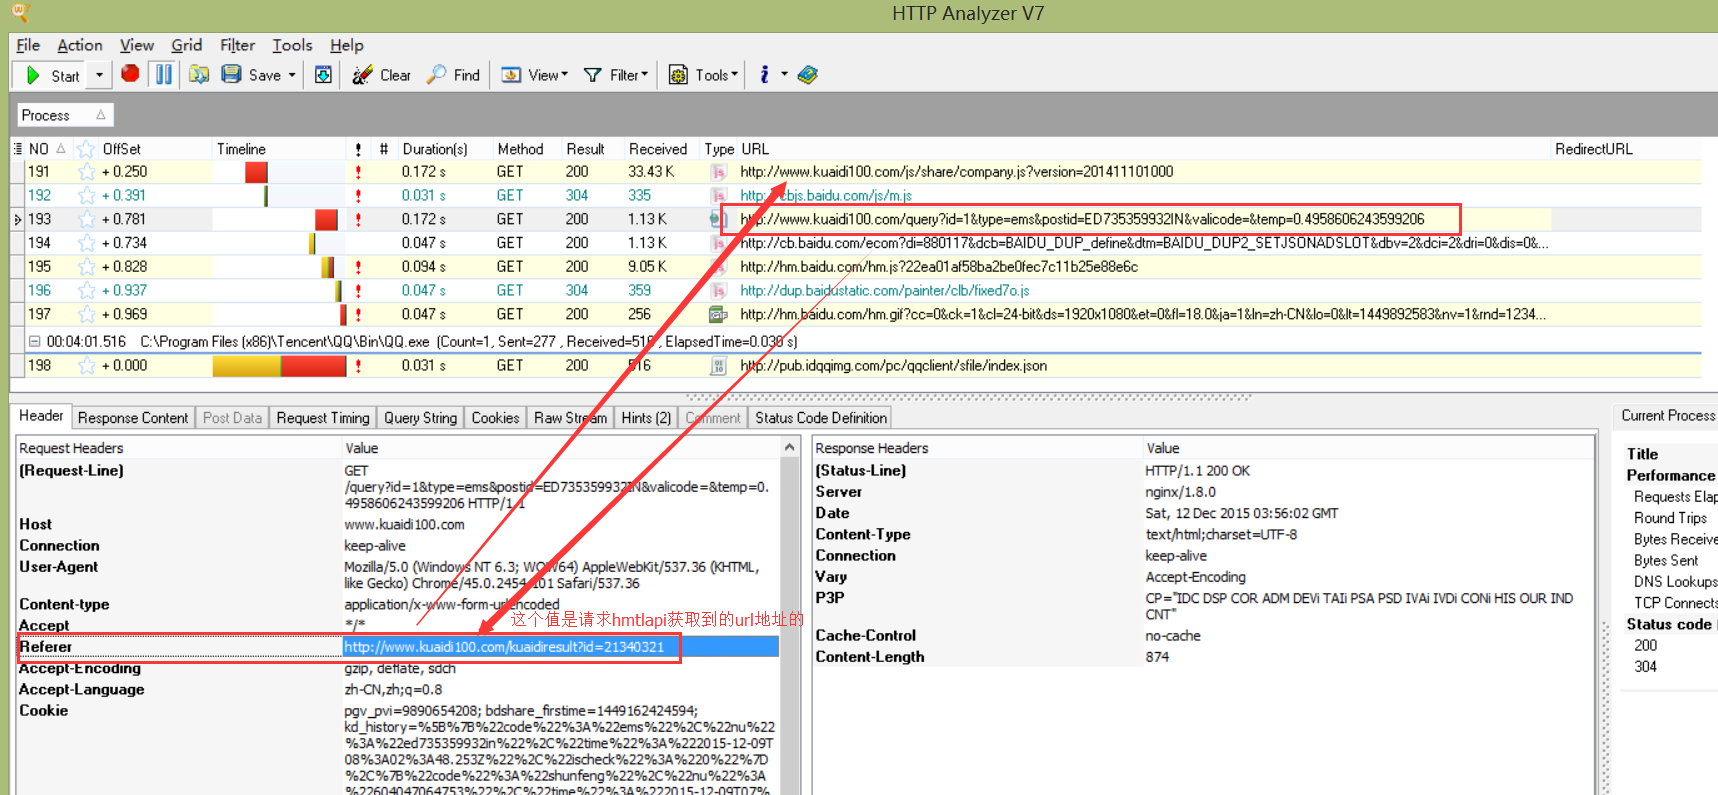Toggle the star for request 198
This screenshot has height=795, width=1718.
click(87, 366)
